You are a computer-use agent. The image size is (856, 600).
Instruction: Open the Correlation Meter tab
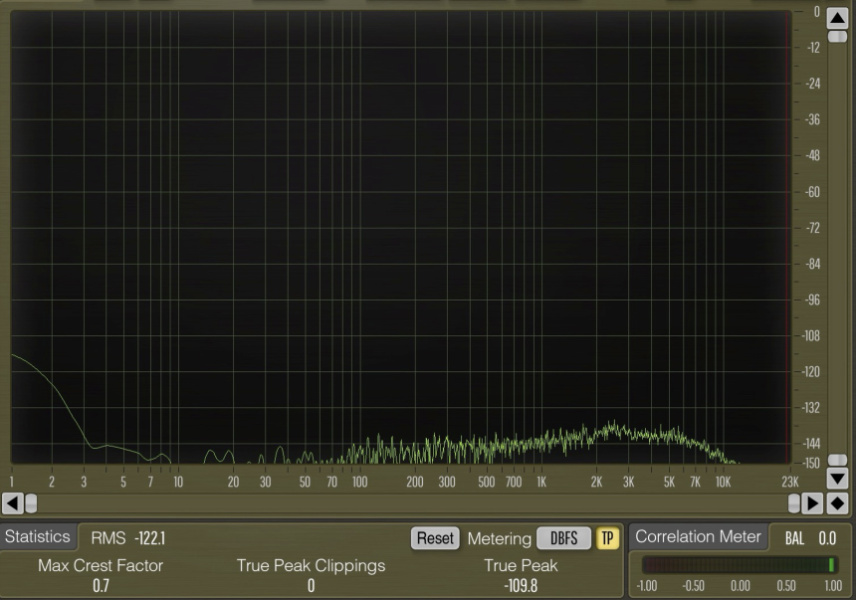click(698, 537)
